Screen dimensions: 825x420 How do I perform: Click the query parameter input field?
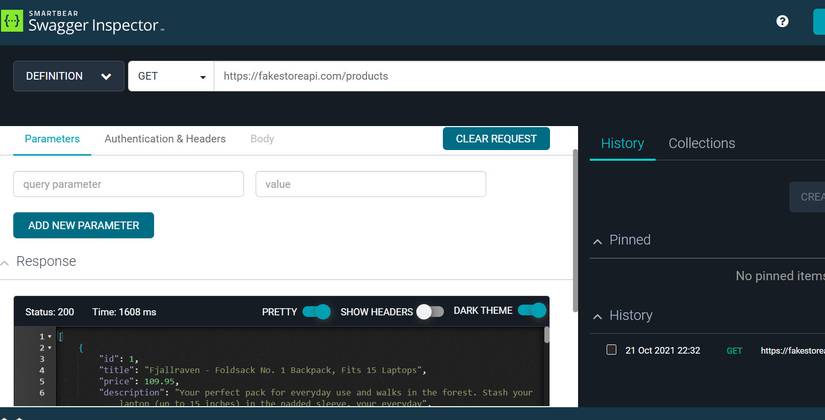pyautogui.click(x=128, y=184)
